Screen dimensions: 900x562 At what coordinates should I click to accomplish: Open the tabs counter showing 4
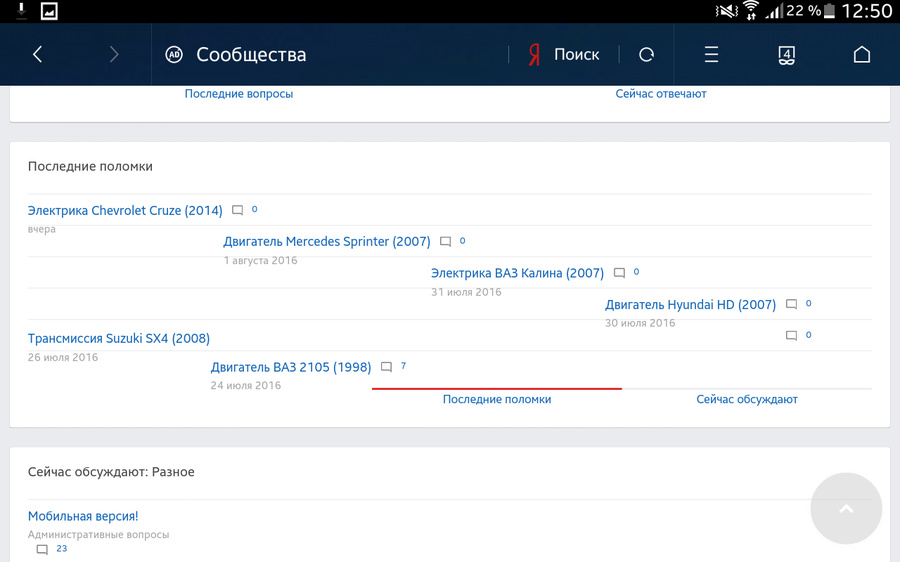click(786, 55)
